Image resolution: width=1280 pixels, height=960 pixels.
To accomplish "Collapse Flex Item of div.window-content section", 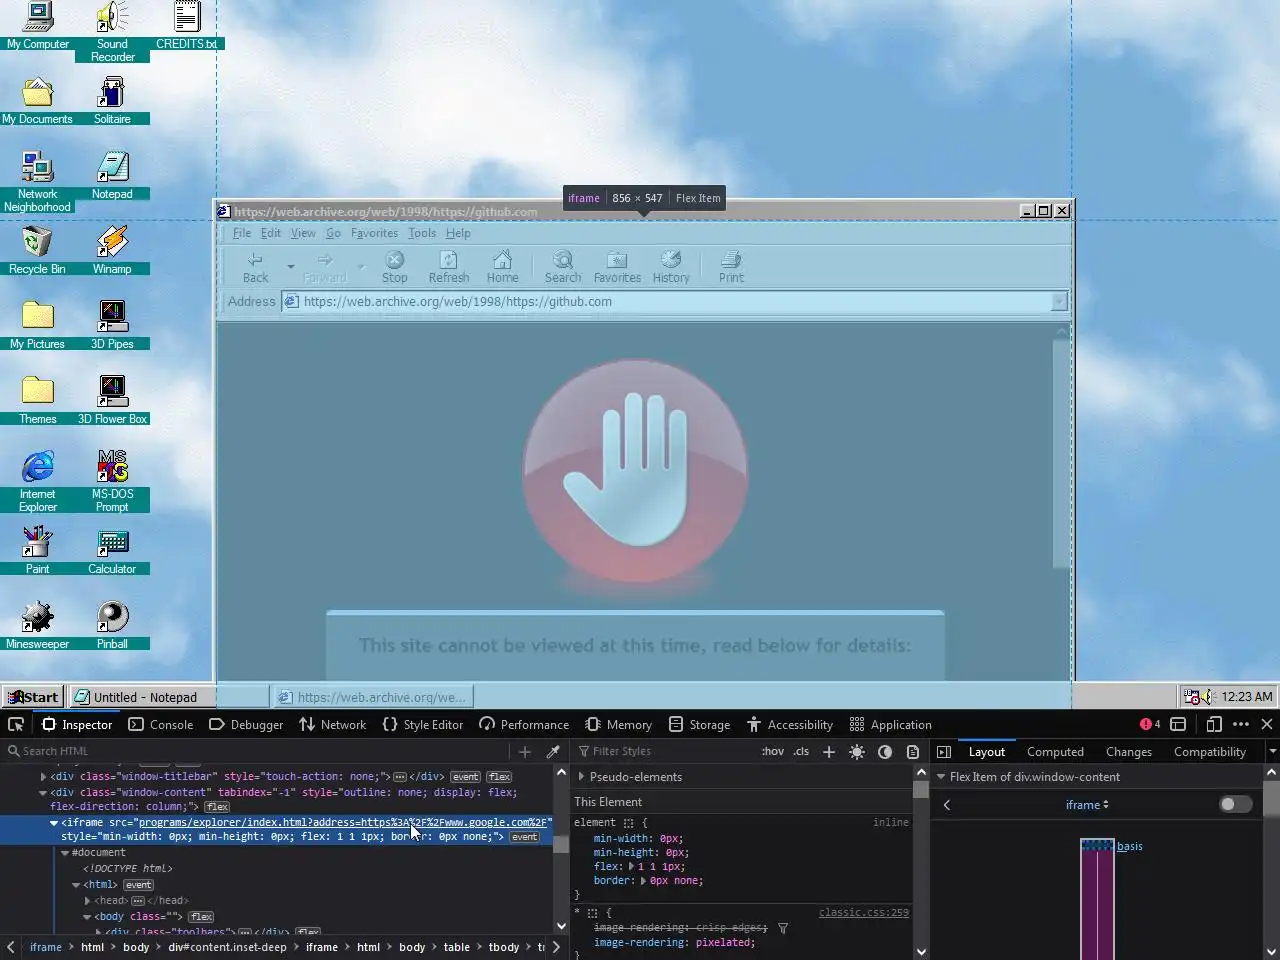I will coord(941,776).
